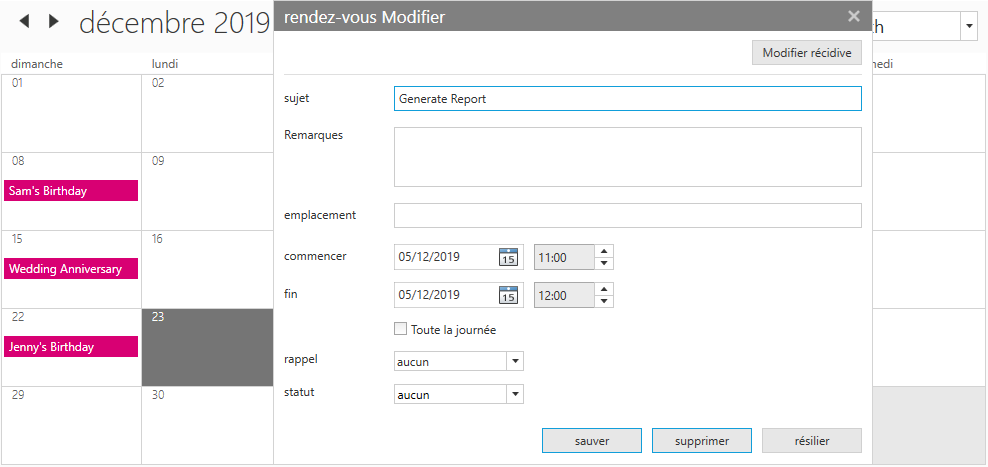The height and width of the screenshot is (467, 988).
Task: Go to next month with right arrow
Action: (x=54, y=21)
